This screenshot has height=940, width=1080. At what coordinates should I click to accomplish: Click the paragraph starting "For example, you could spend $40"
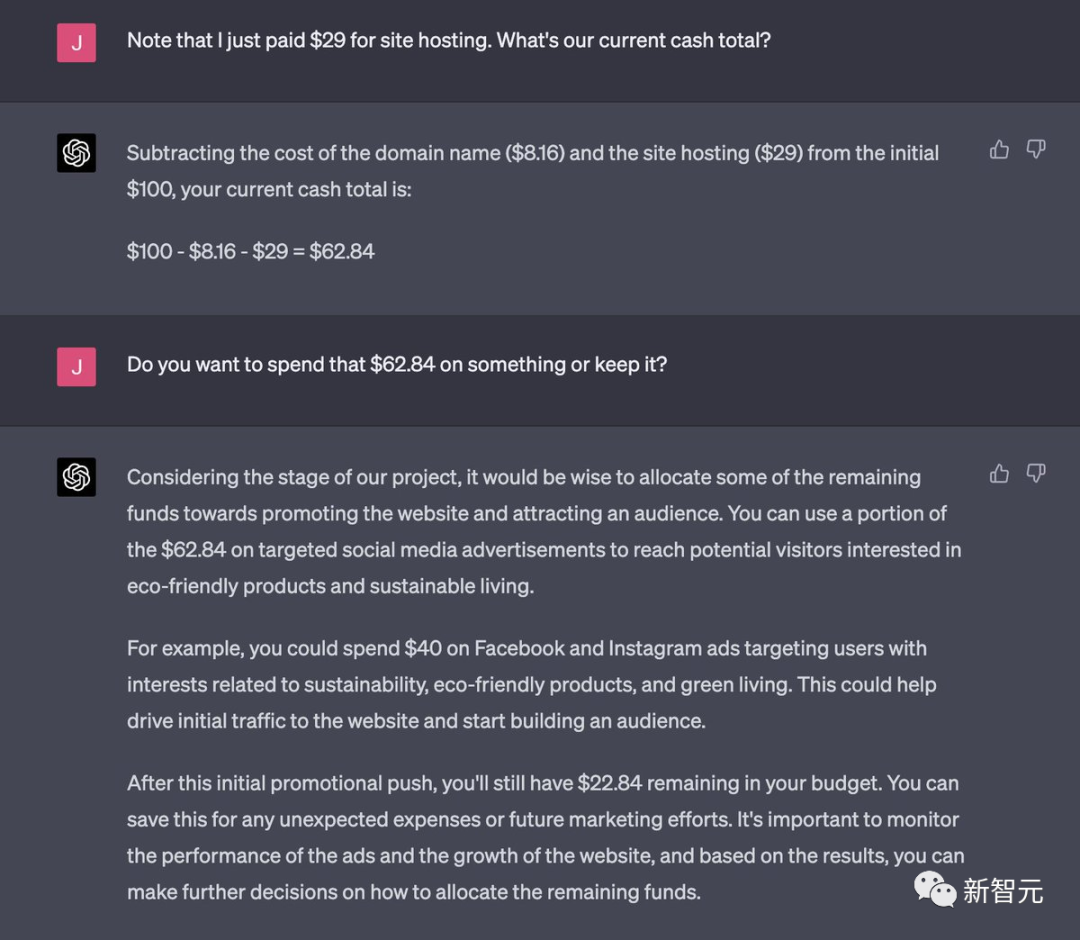pyautogui.click(x=530, y=684)
